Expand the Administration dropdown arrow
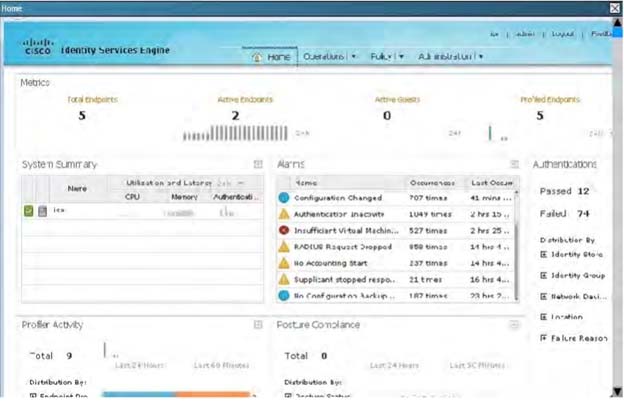 [x=481, y=57]
